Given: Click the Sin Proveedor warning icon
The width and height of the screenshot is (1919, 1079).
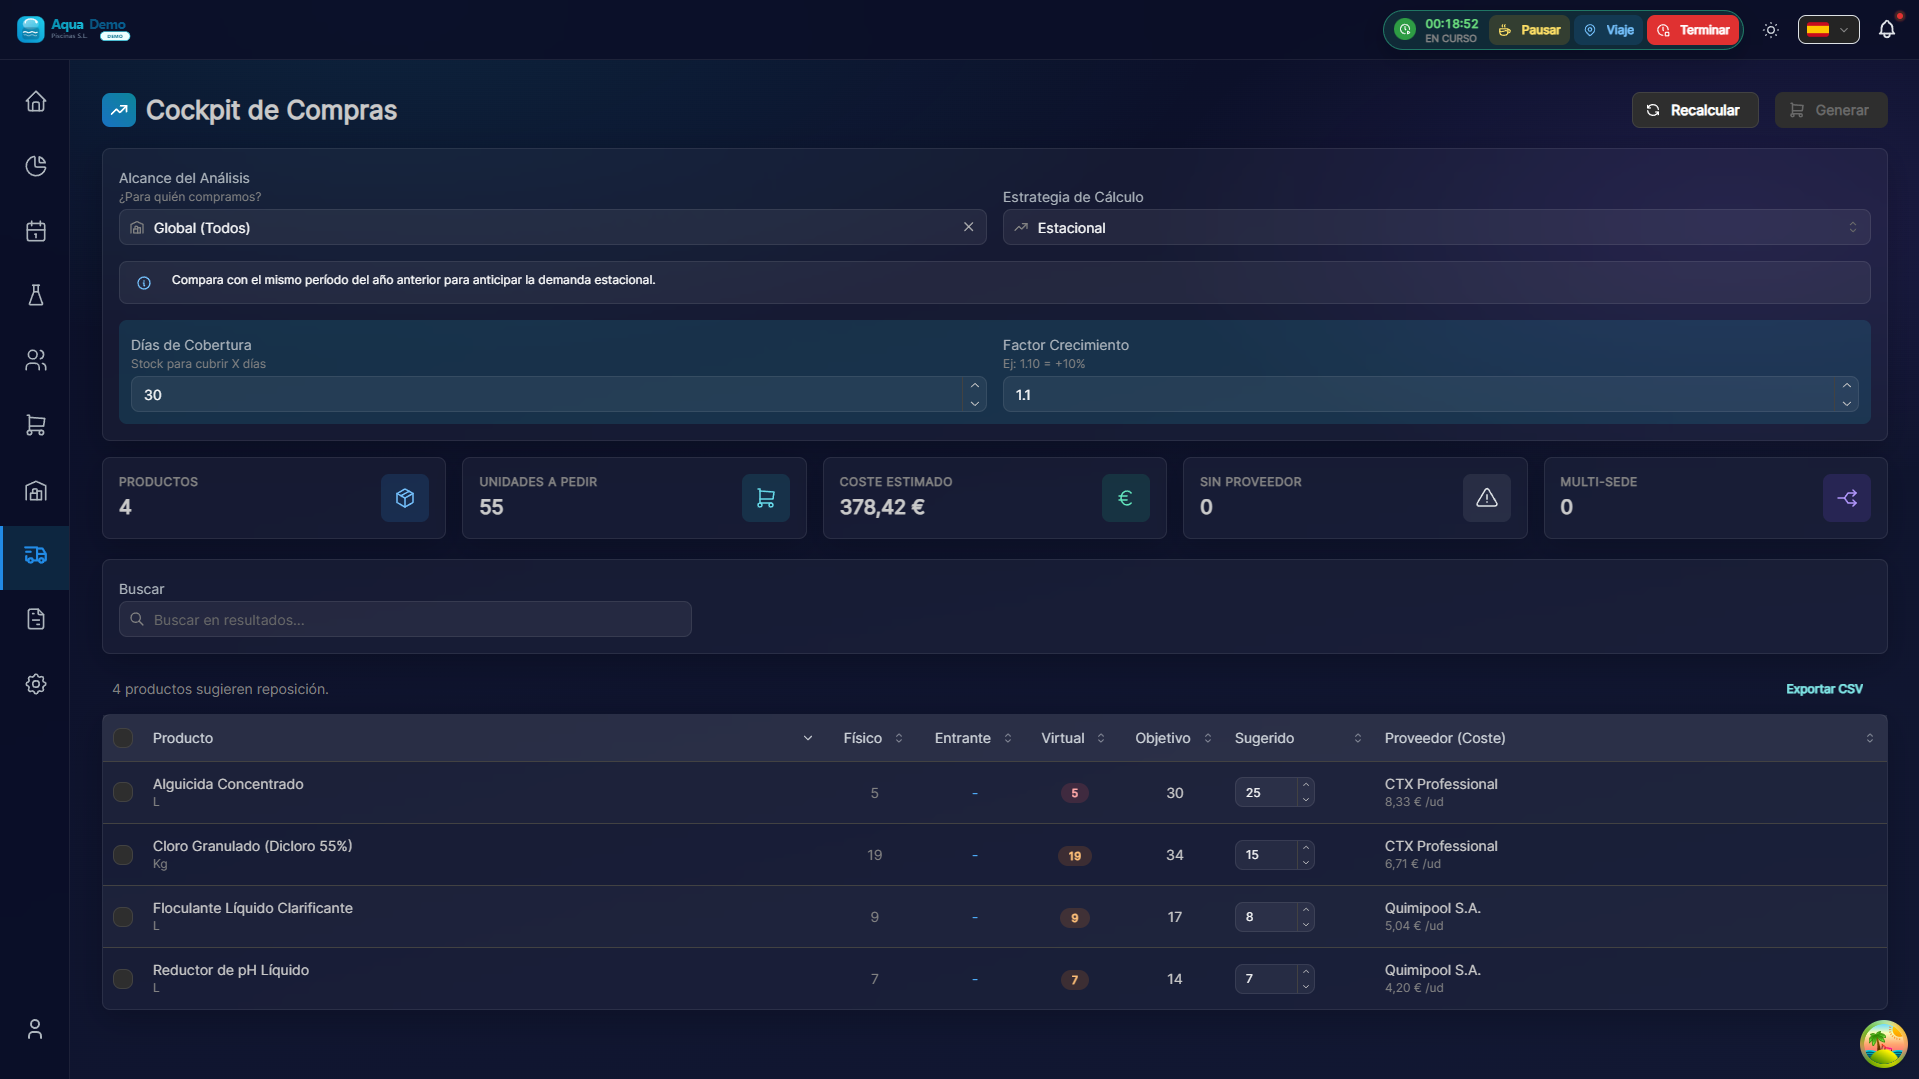Looking at the screenshot, I should tap(1487, 498).
